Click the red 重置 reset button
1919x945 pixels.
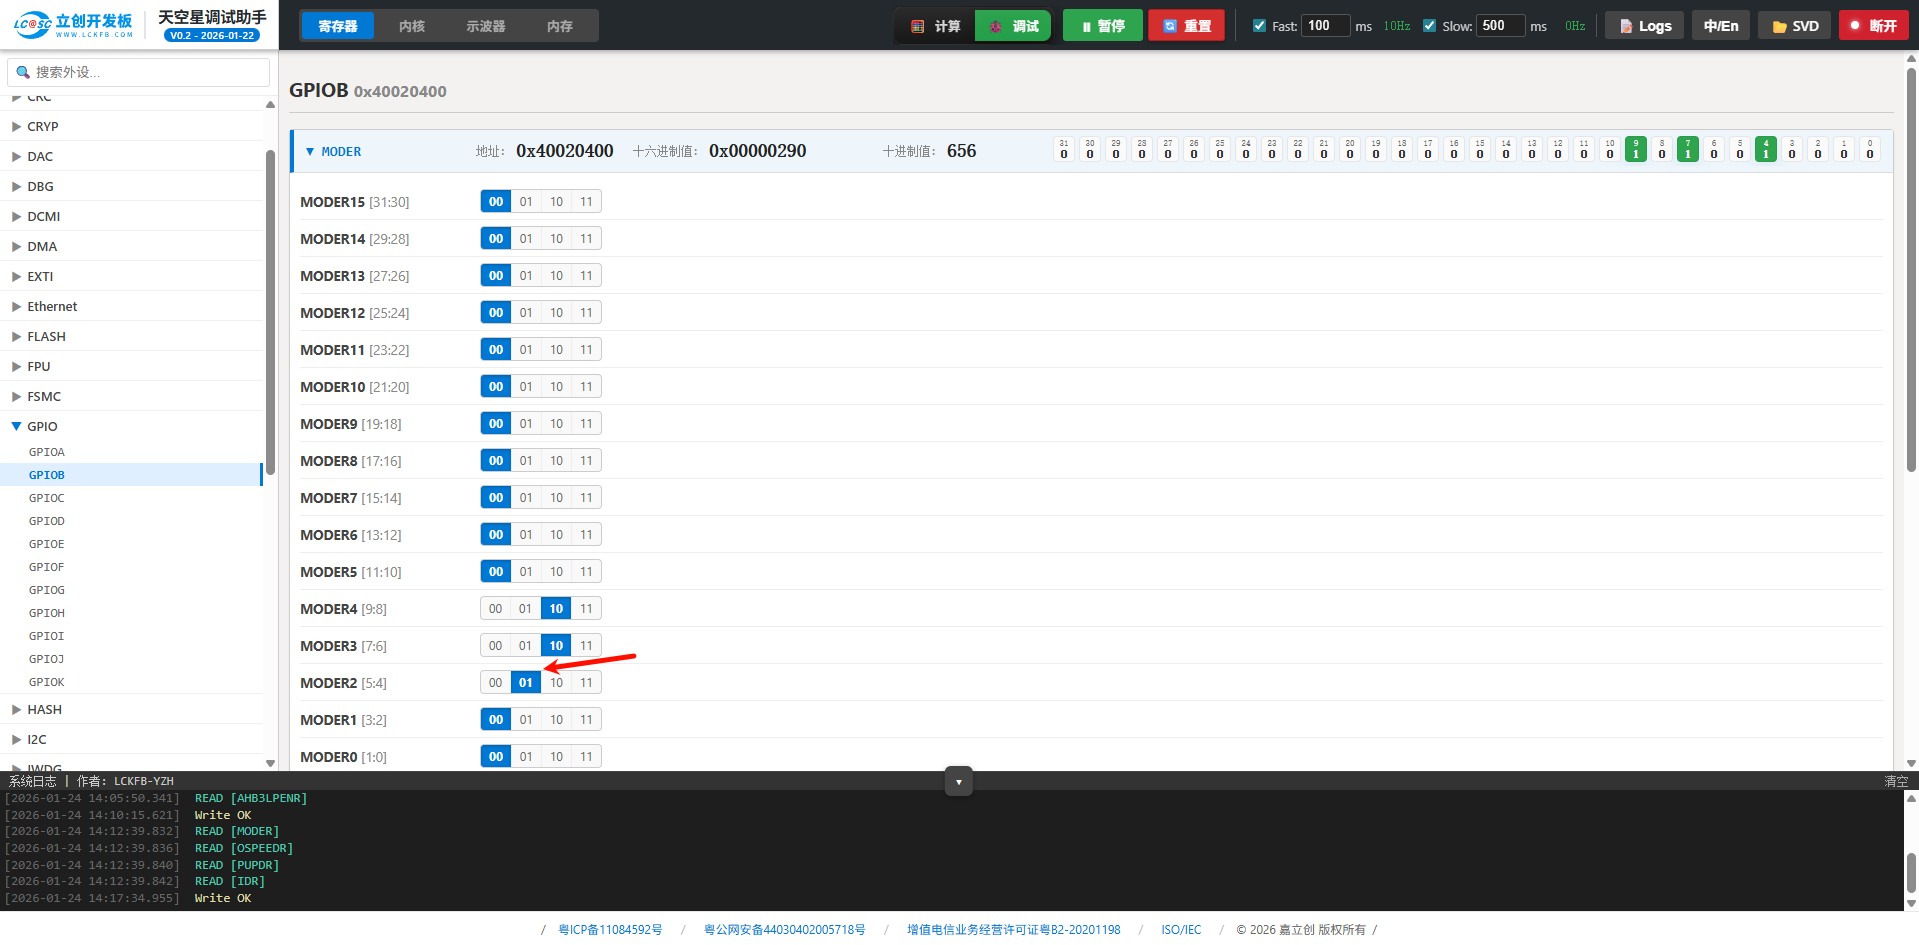[1186, 26]
